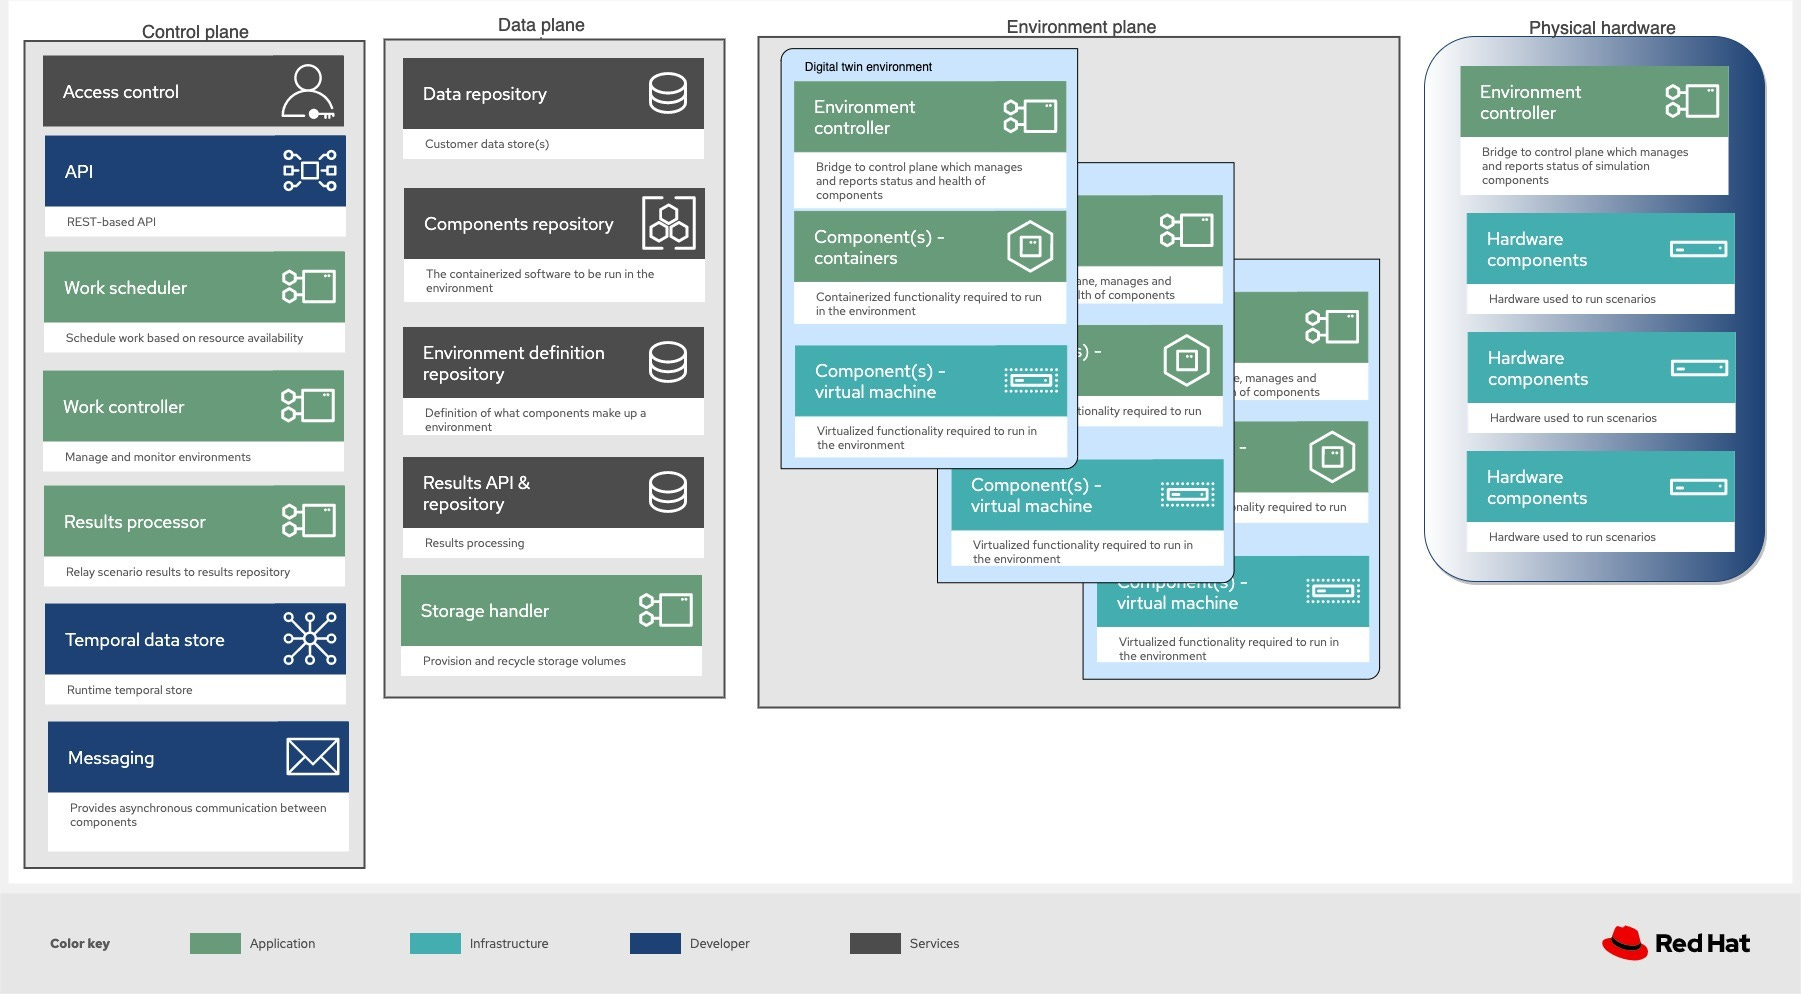Click the Digital twin environment label
The image size is (1801, 994).
click(x=868, y=67)
